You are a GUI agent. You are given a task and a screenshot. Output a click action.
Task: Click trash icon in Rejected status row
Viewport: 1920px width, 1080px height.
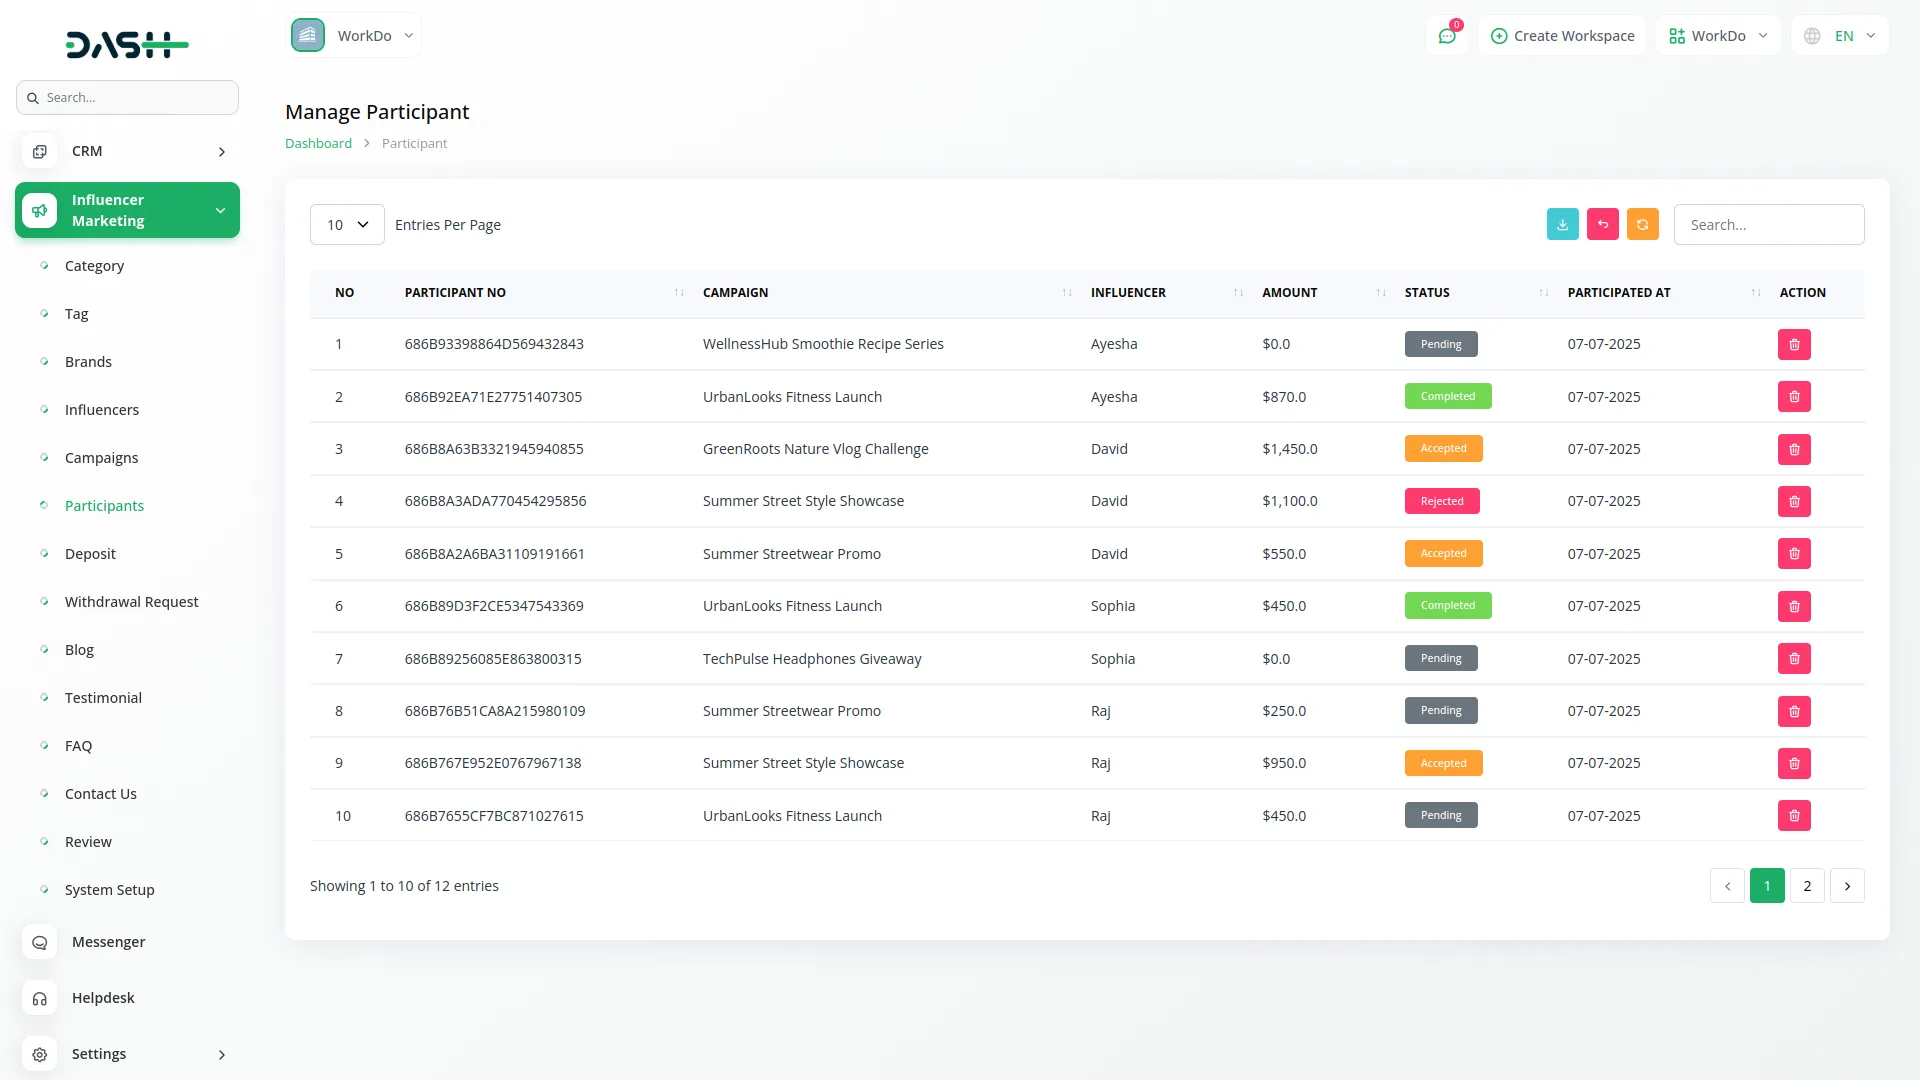(x=1794, y=502)
